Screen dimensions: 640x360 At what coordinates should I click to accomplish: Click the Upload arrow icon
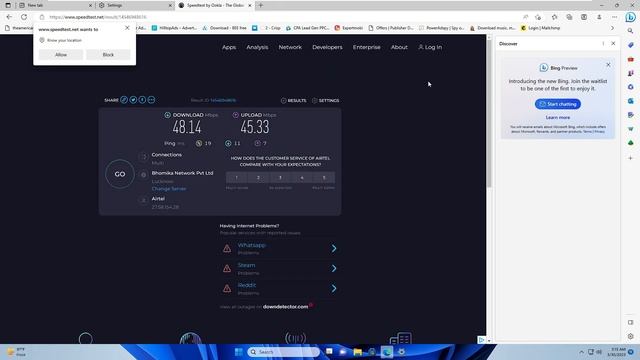coord(236,115)
